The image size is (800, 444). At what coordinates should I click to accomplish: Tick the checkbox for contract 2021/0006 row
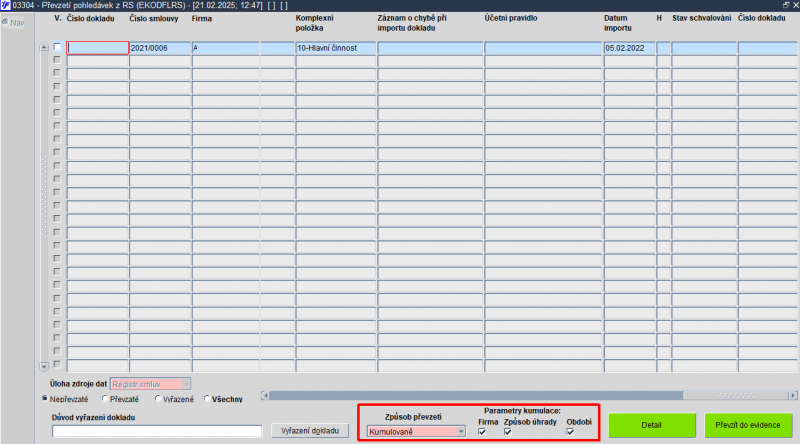click(x=57, y=47)
